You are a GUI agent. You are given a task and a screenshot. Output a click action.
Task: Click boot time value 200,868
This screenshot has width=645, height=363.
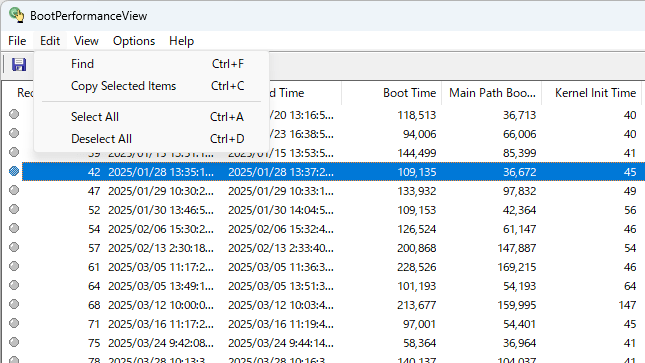click(416, 248)
